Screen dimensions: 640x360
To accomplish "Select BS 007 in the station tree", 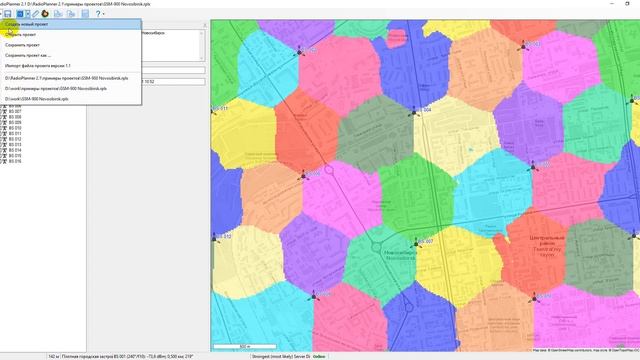I will point(15,111).
